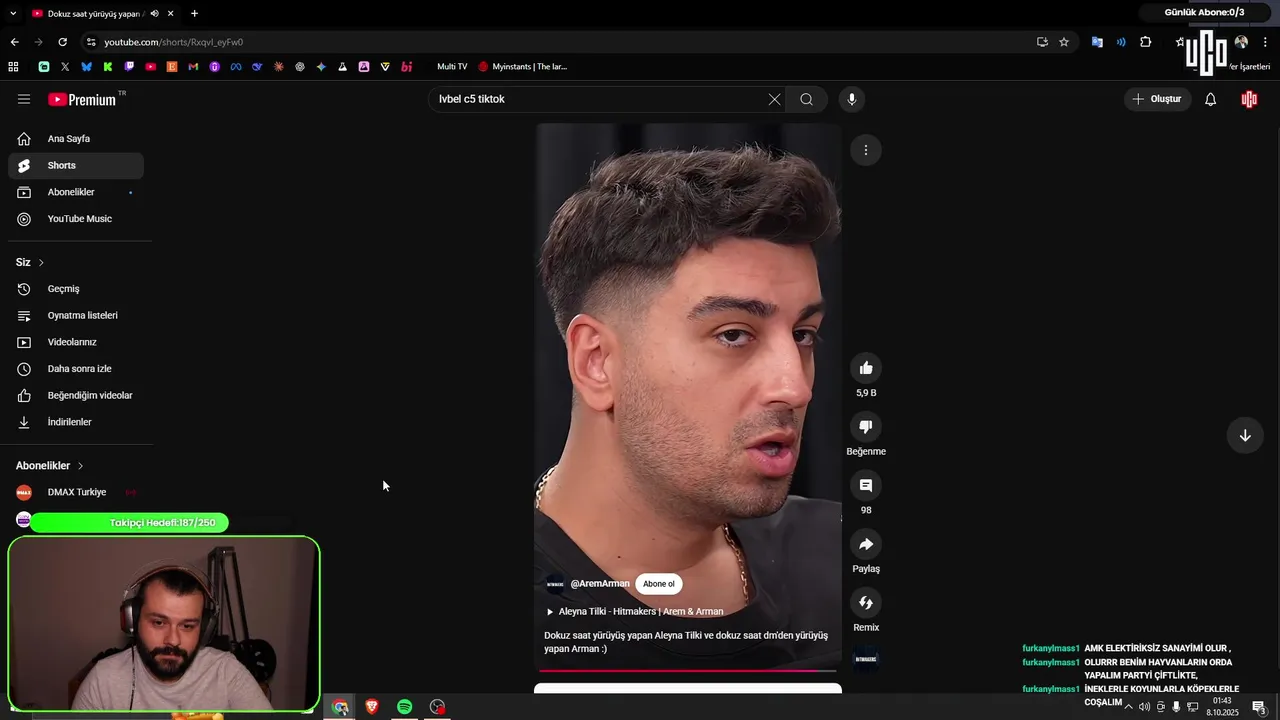Open Oynatma listeleri playlists
The image size is (1280, 720).
[76, 315]
